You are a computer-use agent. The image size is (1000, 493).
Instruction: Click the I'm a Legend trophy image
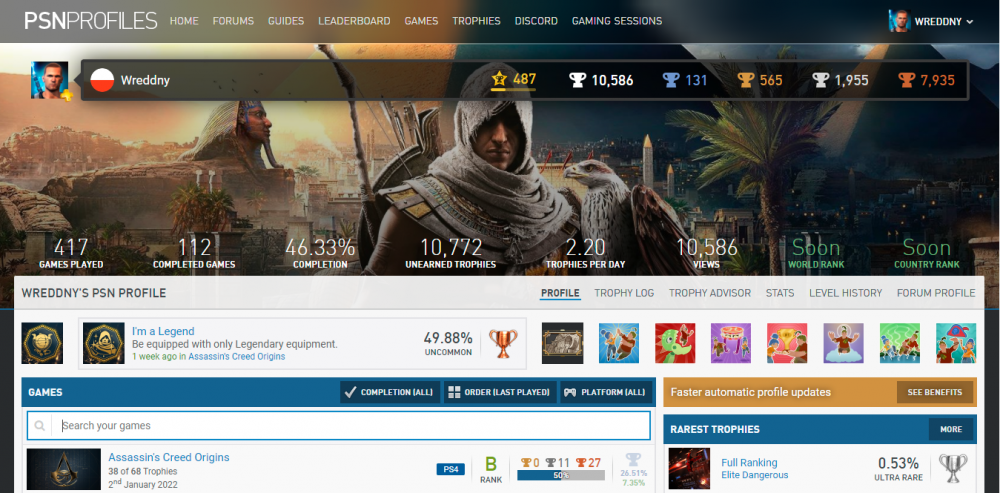tap(104, 343)
